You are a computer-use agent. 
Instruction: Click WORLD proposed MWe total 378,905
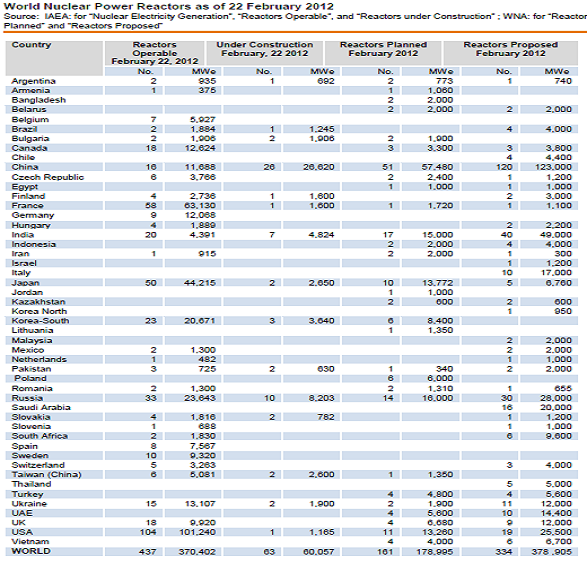point(552,552)
